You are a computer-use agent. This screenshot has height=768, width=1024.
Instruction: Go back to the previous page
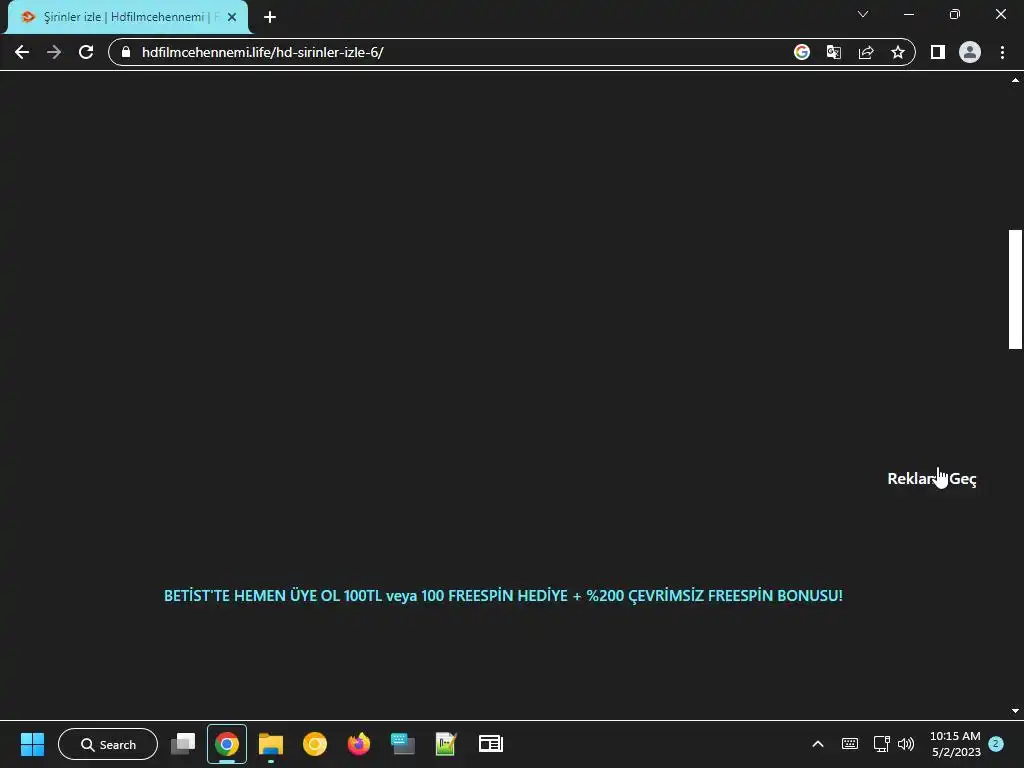(x=22, y=52)
